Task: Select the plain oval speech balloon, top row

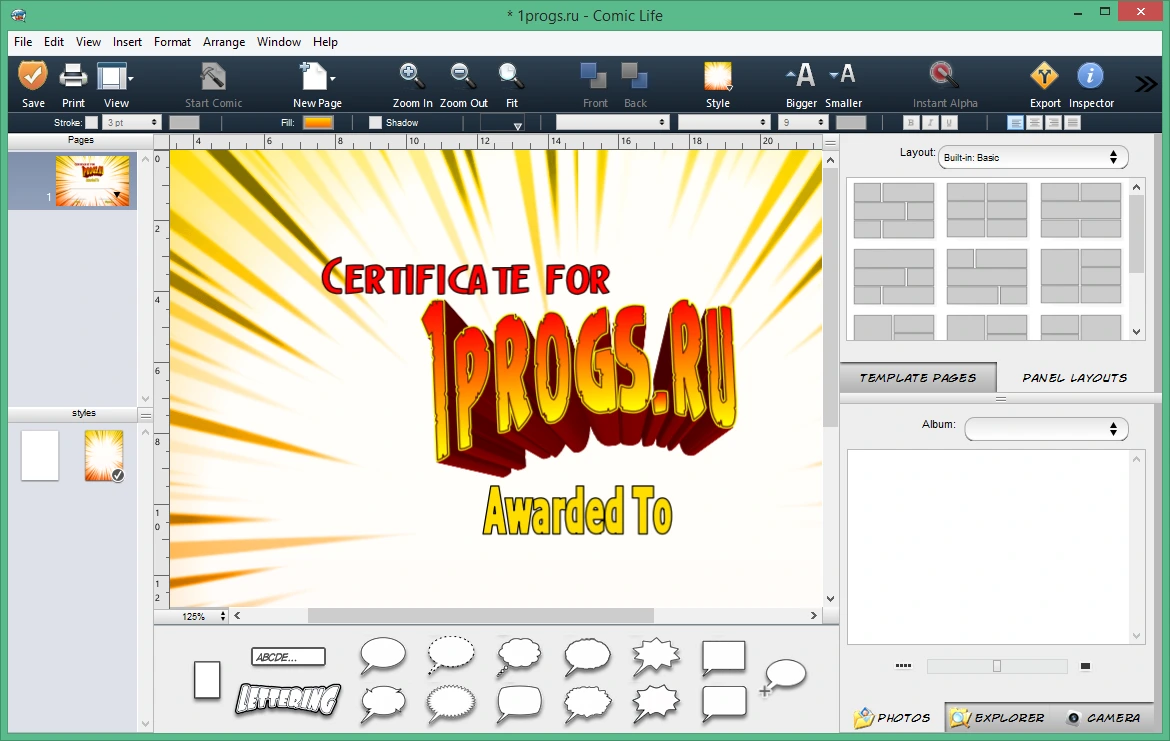Action: coord(383,656)
